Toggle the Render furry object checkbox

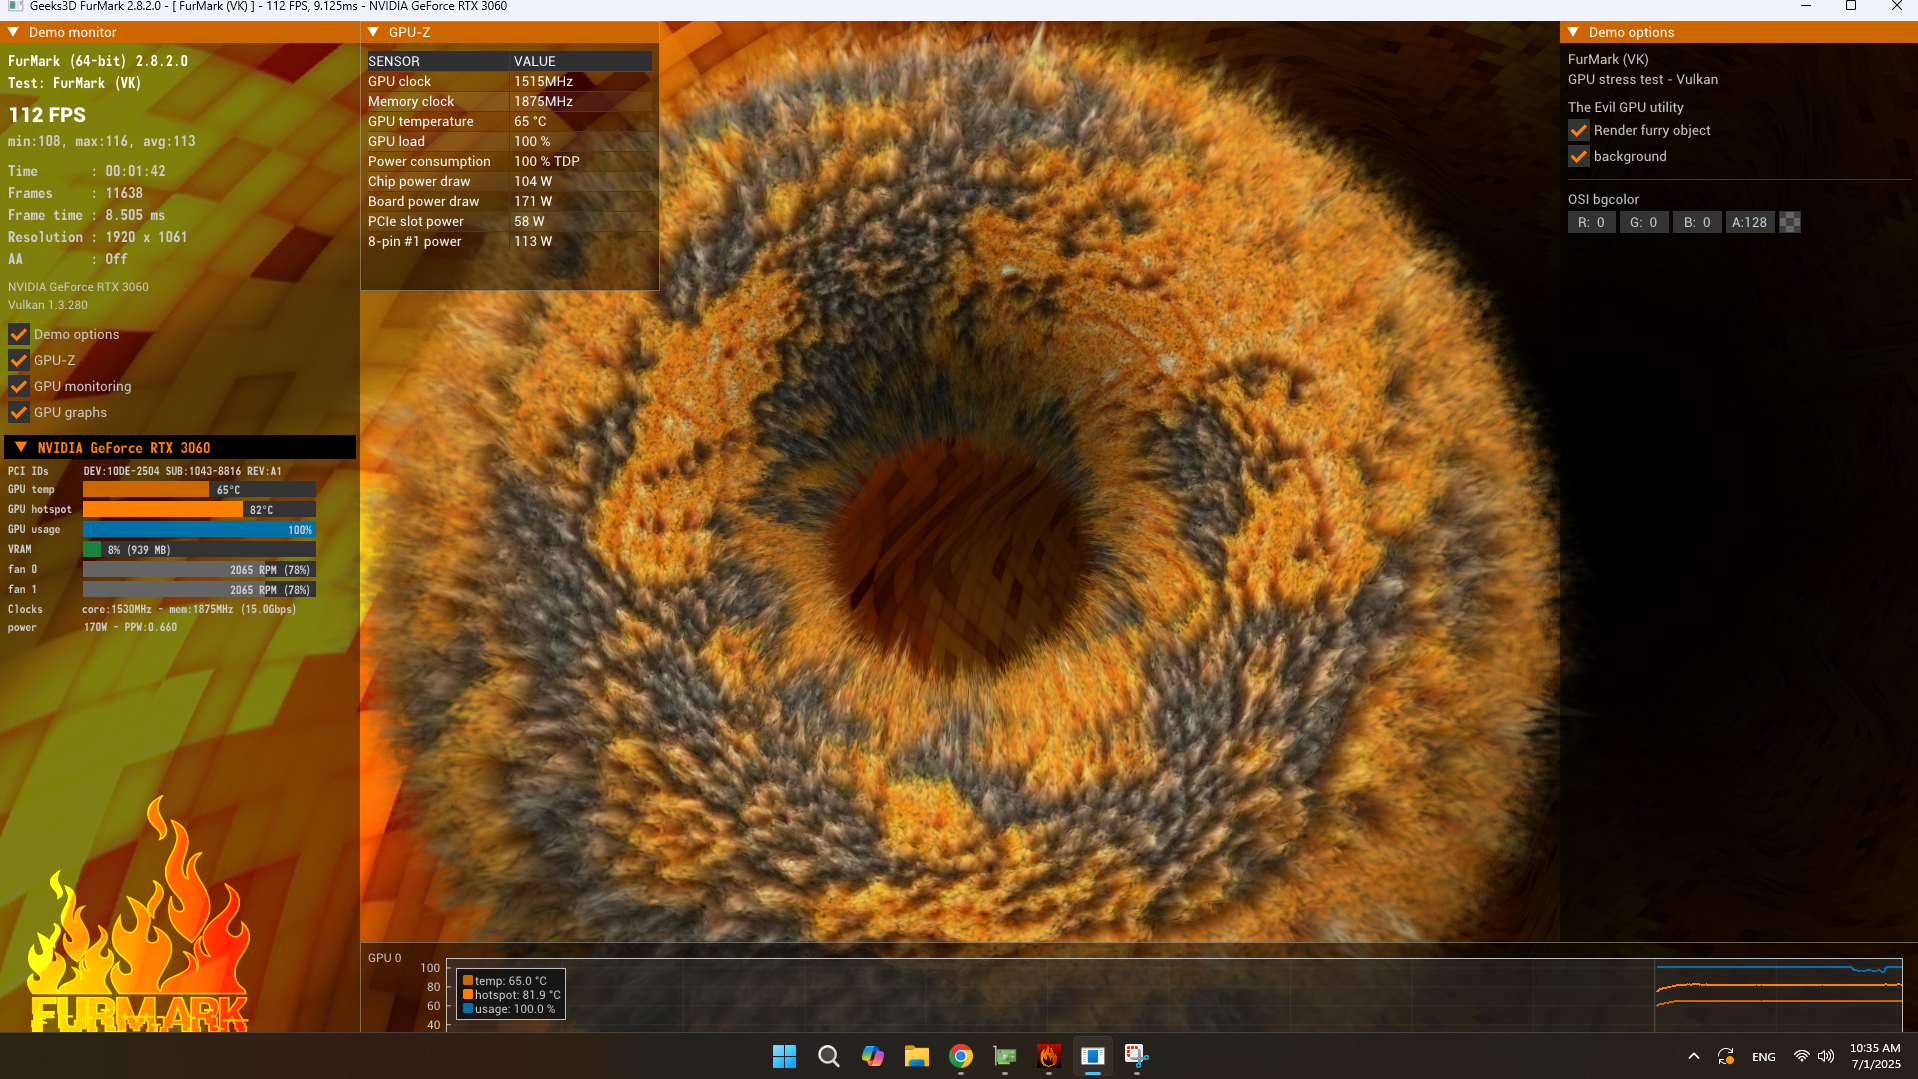click(1578, 130)
